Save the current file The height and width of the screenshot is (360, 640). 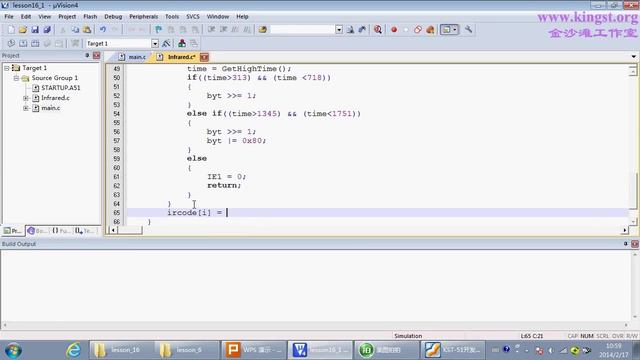point(35,30)
